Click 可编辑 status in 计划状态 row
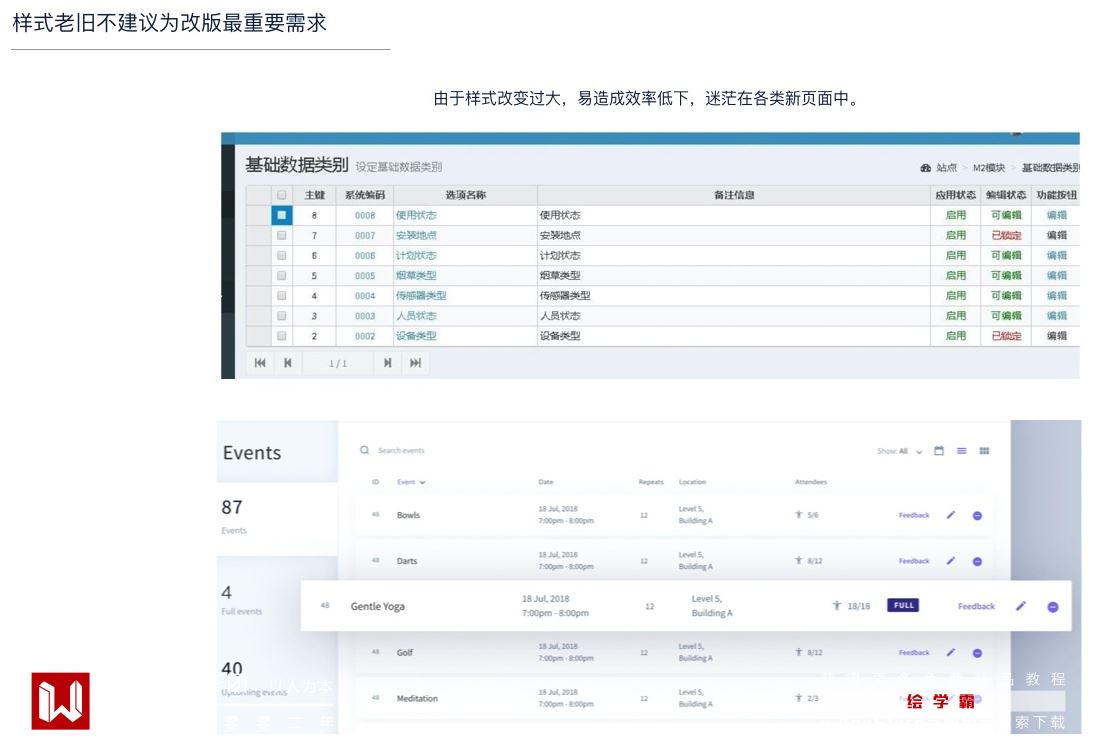Image resolution: width=1097 pixels, height=752 pixels. click(x=1005, y=255)
